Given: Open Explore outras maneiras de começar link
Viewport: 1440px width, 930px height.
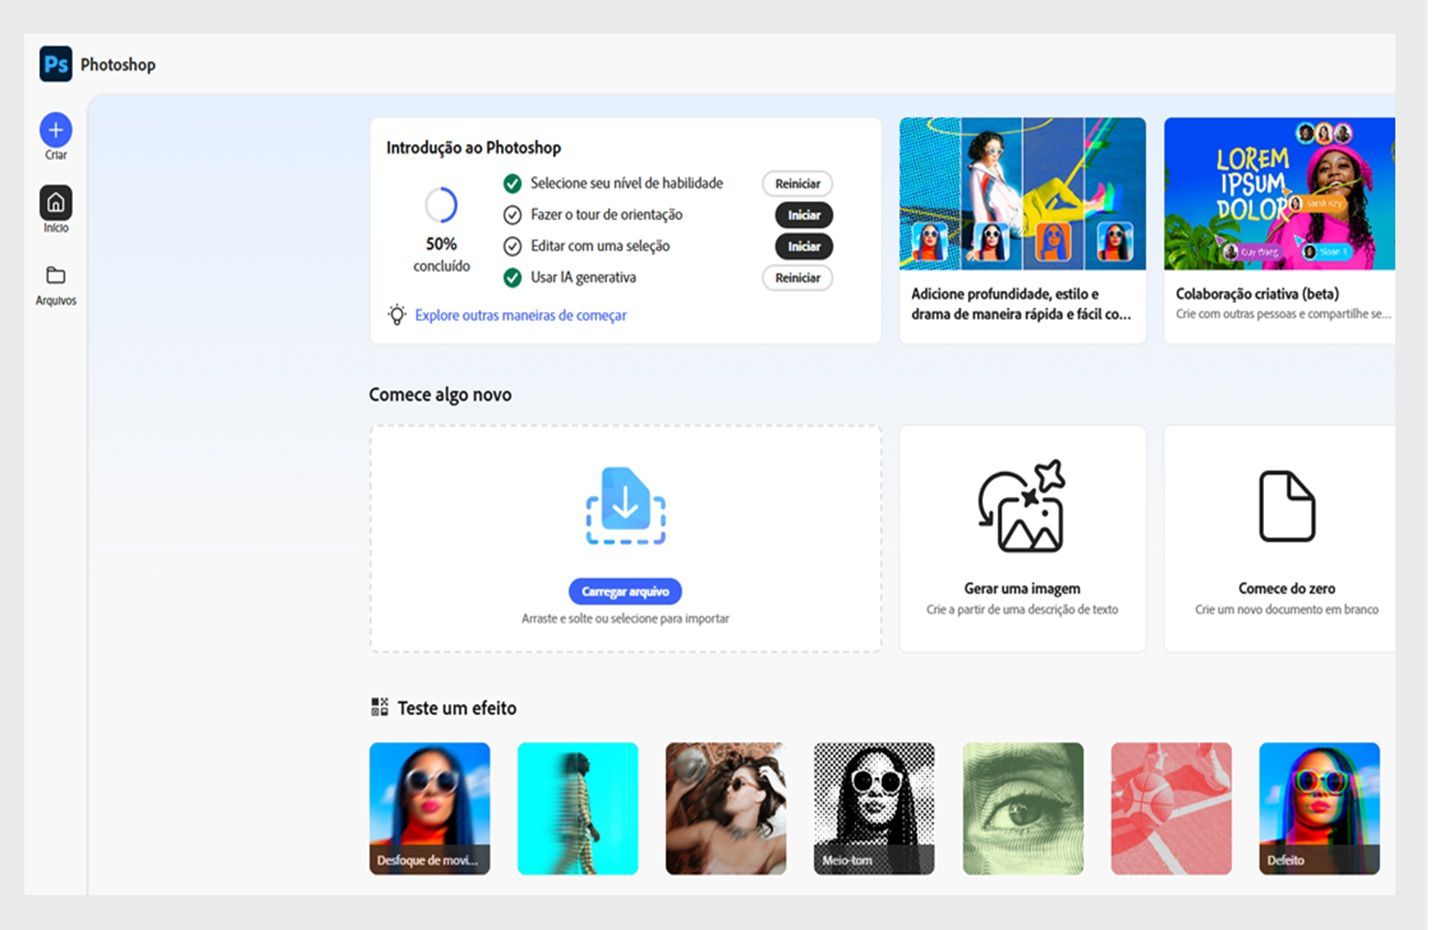Looking at the screenshot, I should (519, 315).
